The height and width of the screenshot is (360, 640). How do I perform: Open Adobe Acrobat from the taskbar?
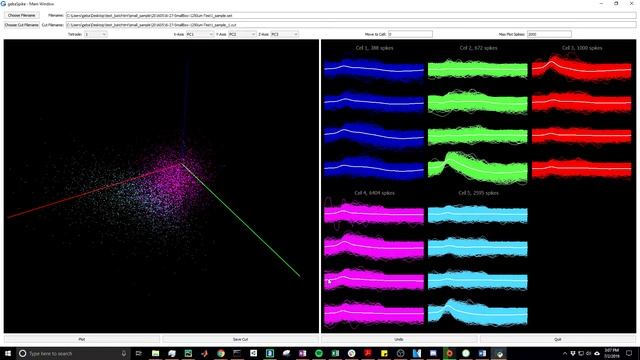(368, 353)
